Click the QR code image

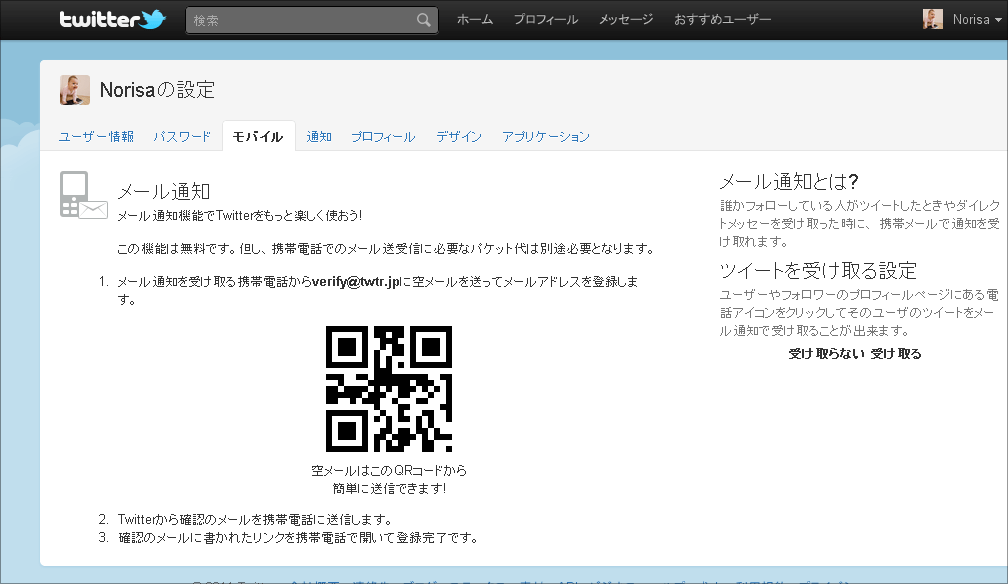tap(389, 388)
